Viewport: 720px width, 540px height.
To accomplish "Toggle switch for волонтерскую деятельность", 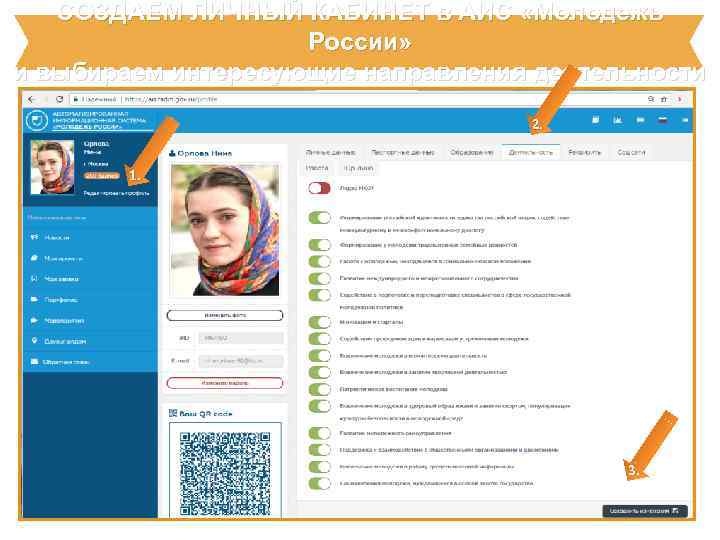I will click(x=319, y=356).
